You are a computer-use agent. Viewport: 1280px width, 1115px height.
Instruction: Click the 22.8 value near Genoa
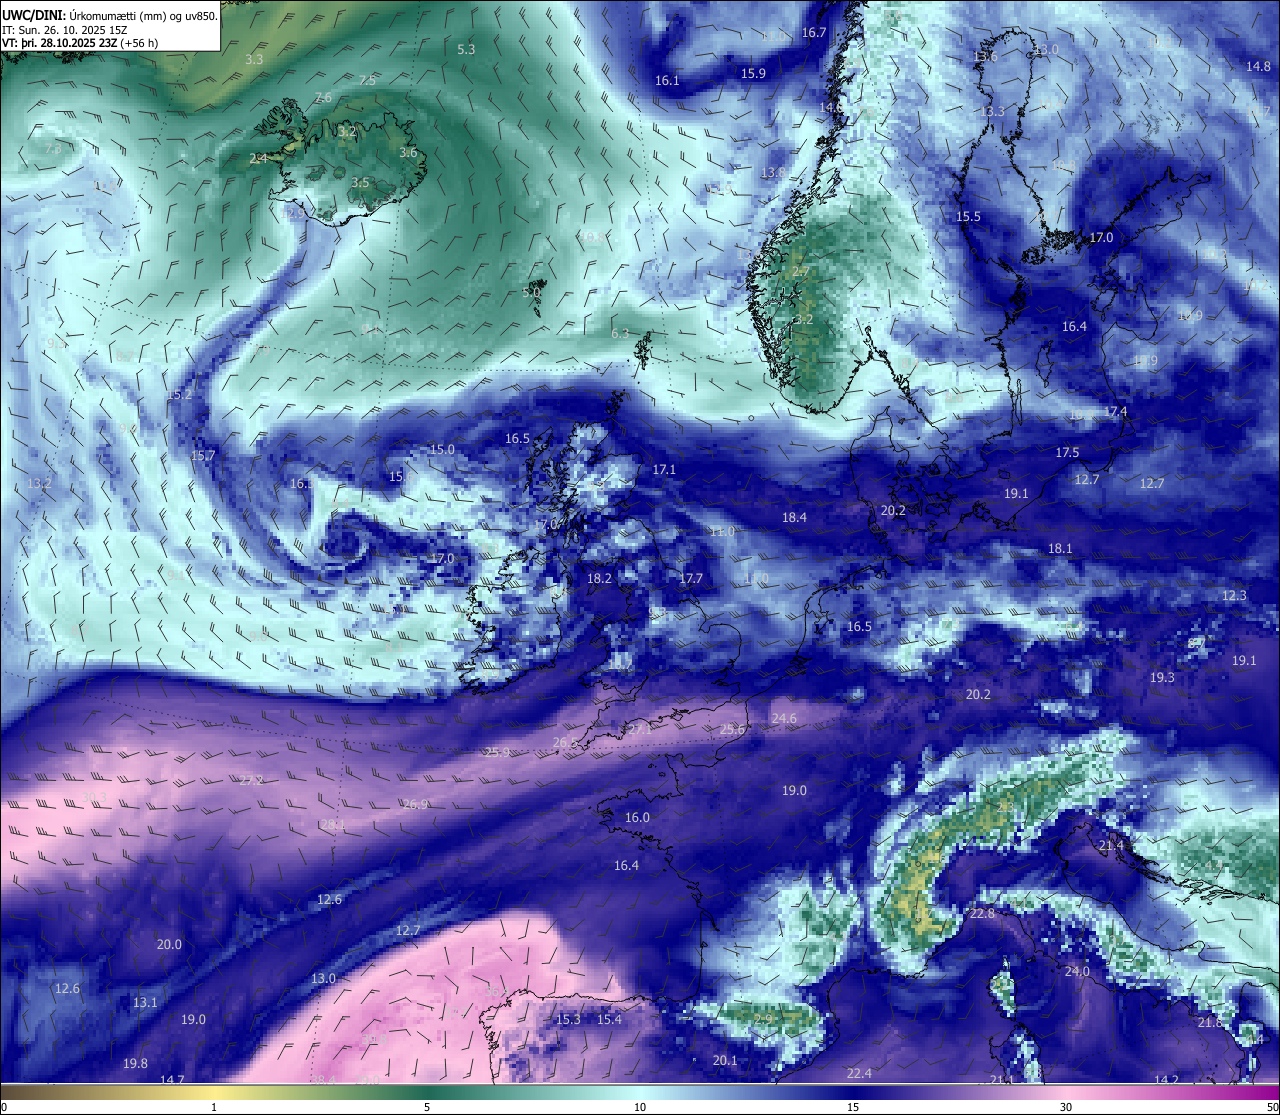coord(982,913)
